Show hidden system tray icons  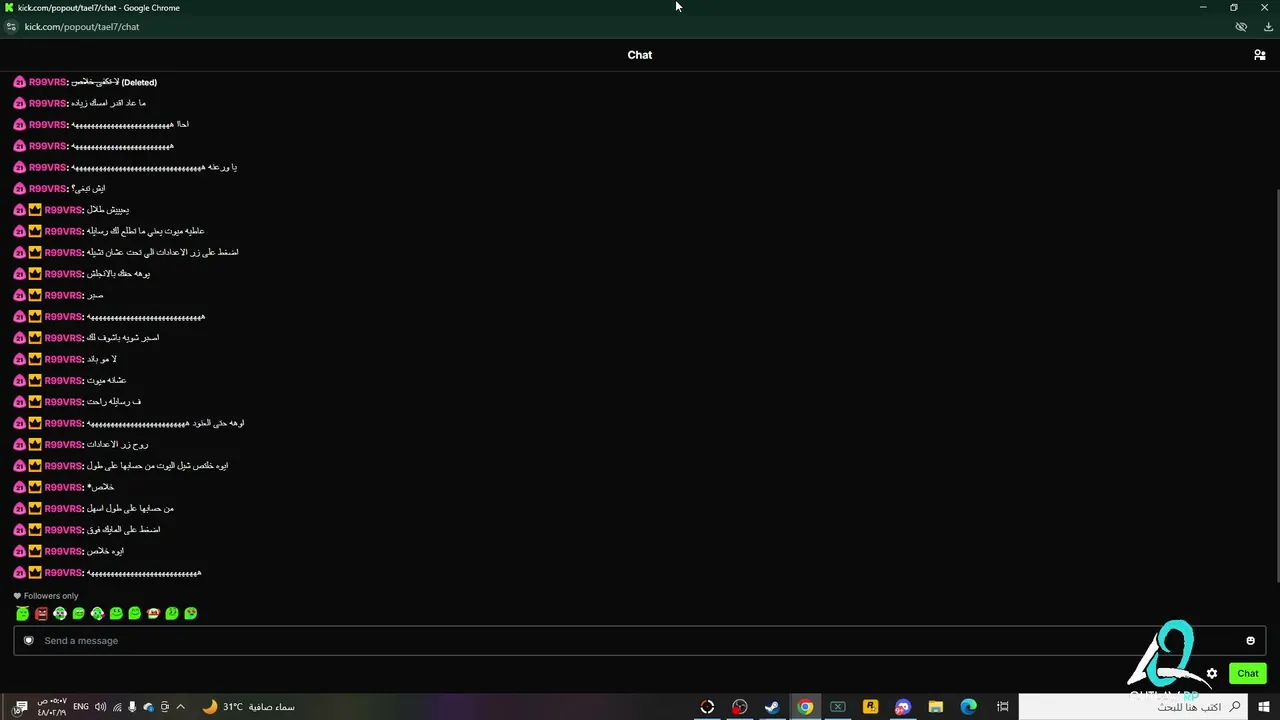181,707
